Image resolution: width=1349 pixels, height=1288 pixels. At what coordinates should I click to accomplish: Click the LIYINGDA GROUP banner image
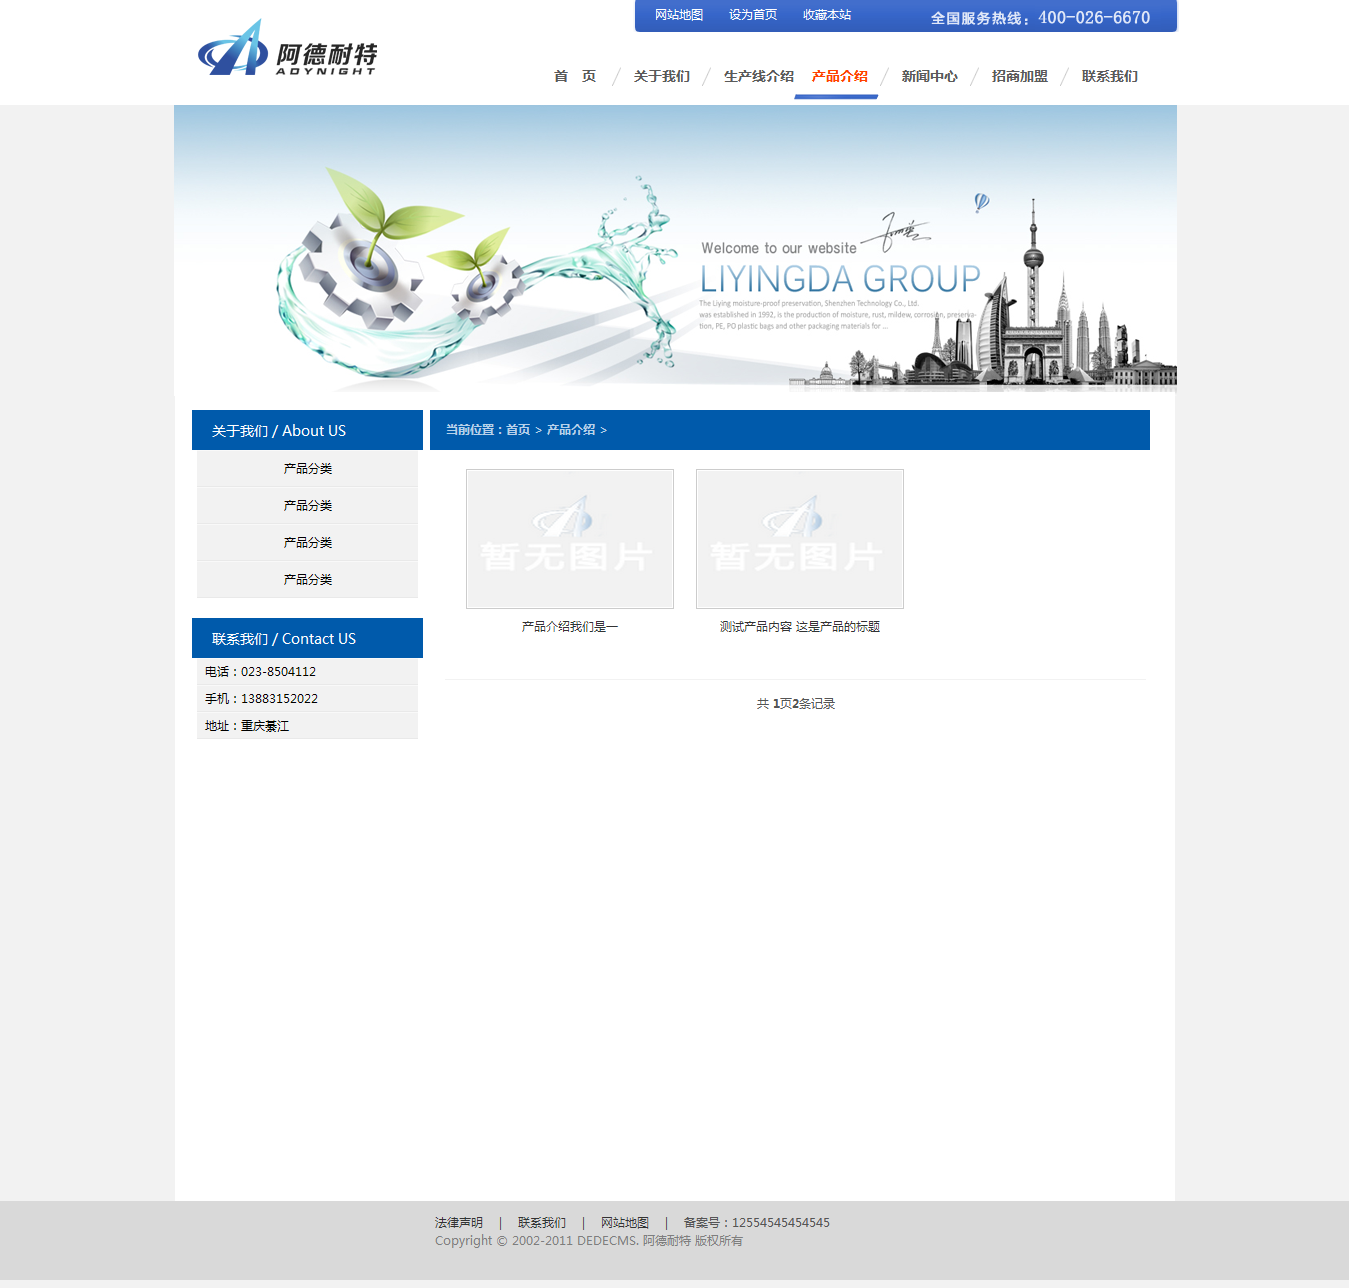point(675,248)
